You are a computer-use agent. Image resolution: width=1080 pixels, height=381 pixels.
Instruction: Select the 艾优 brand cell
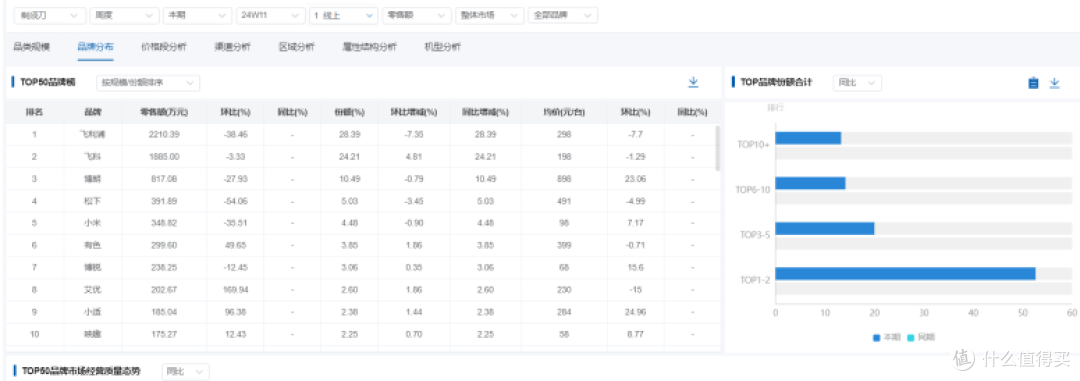coord(92,289)
